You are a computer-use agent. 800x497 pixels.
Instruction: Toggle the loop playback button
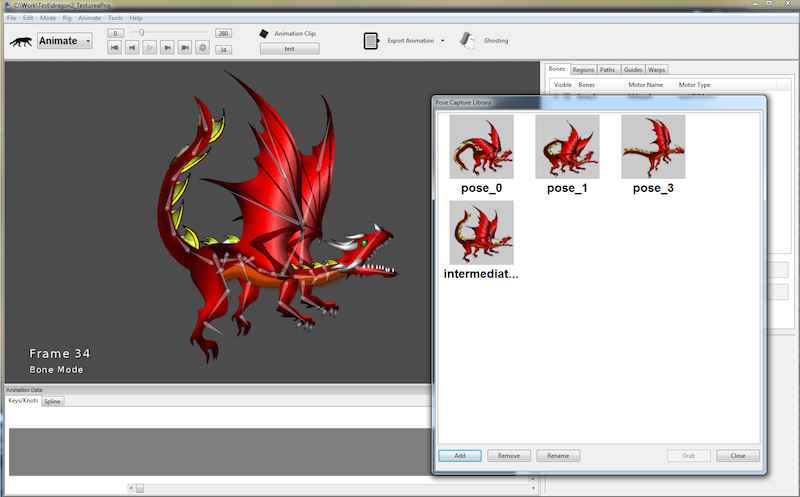tap(203, 47)
